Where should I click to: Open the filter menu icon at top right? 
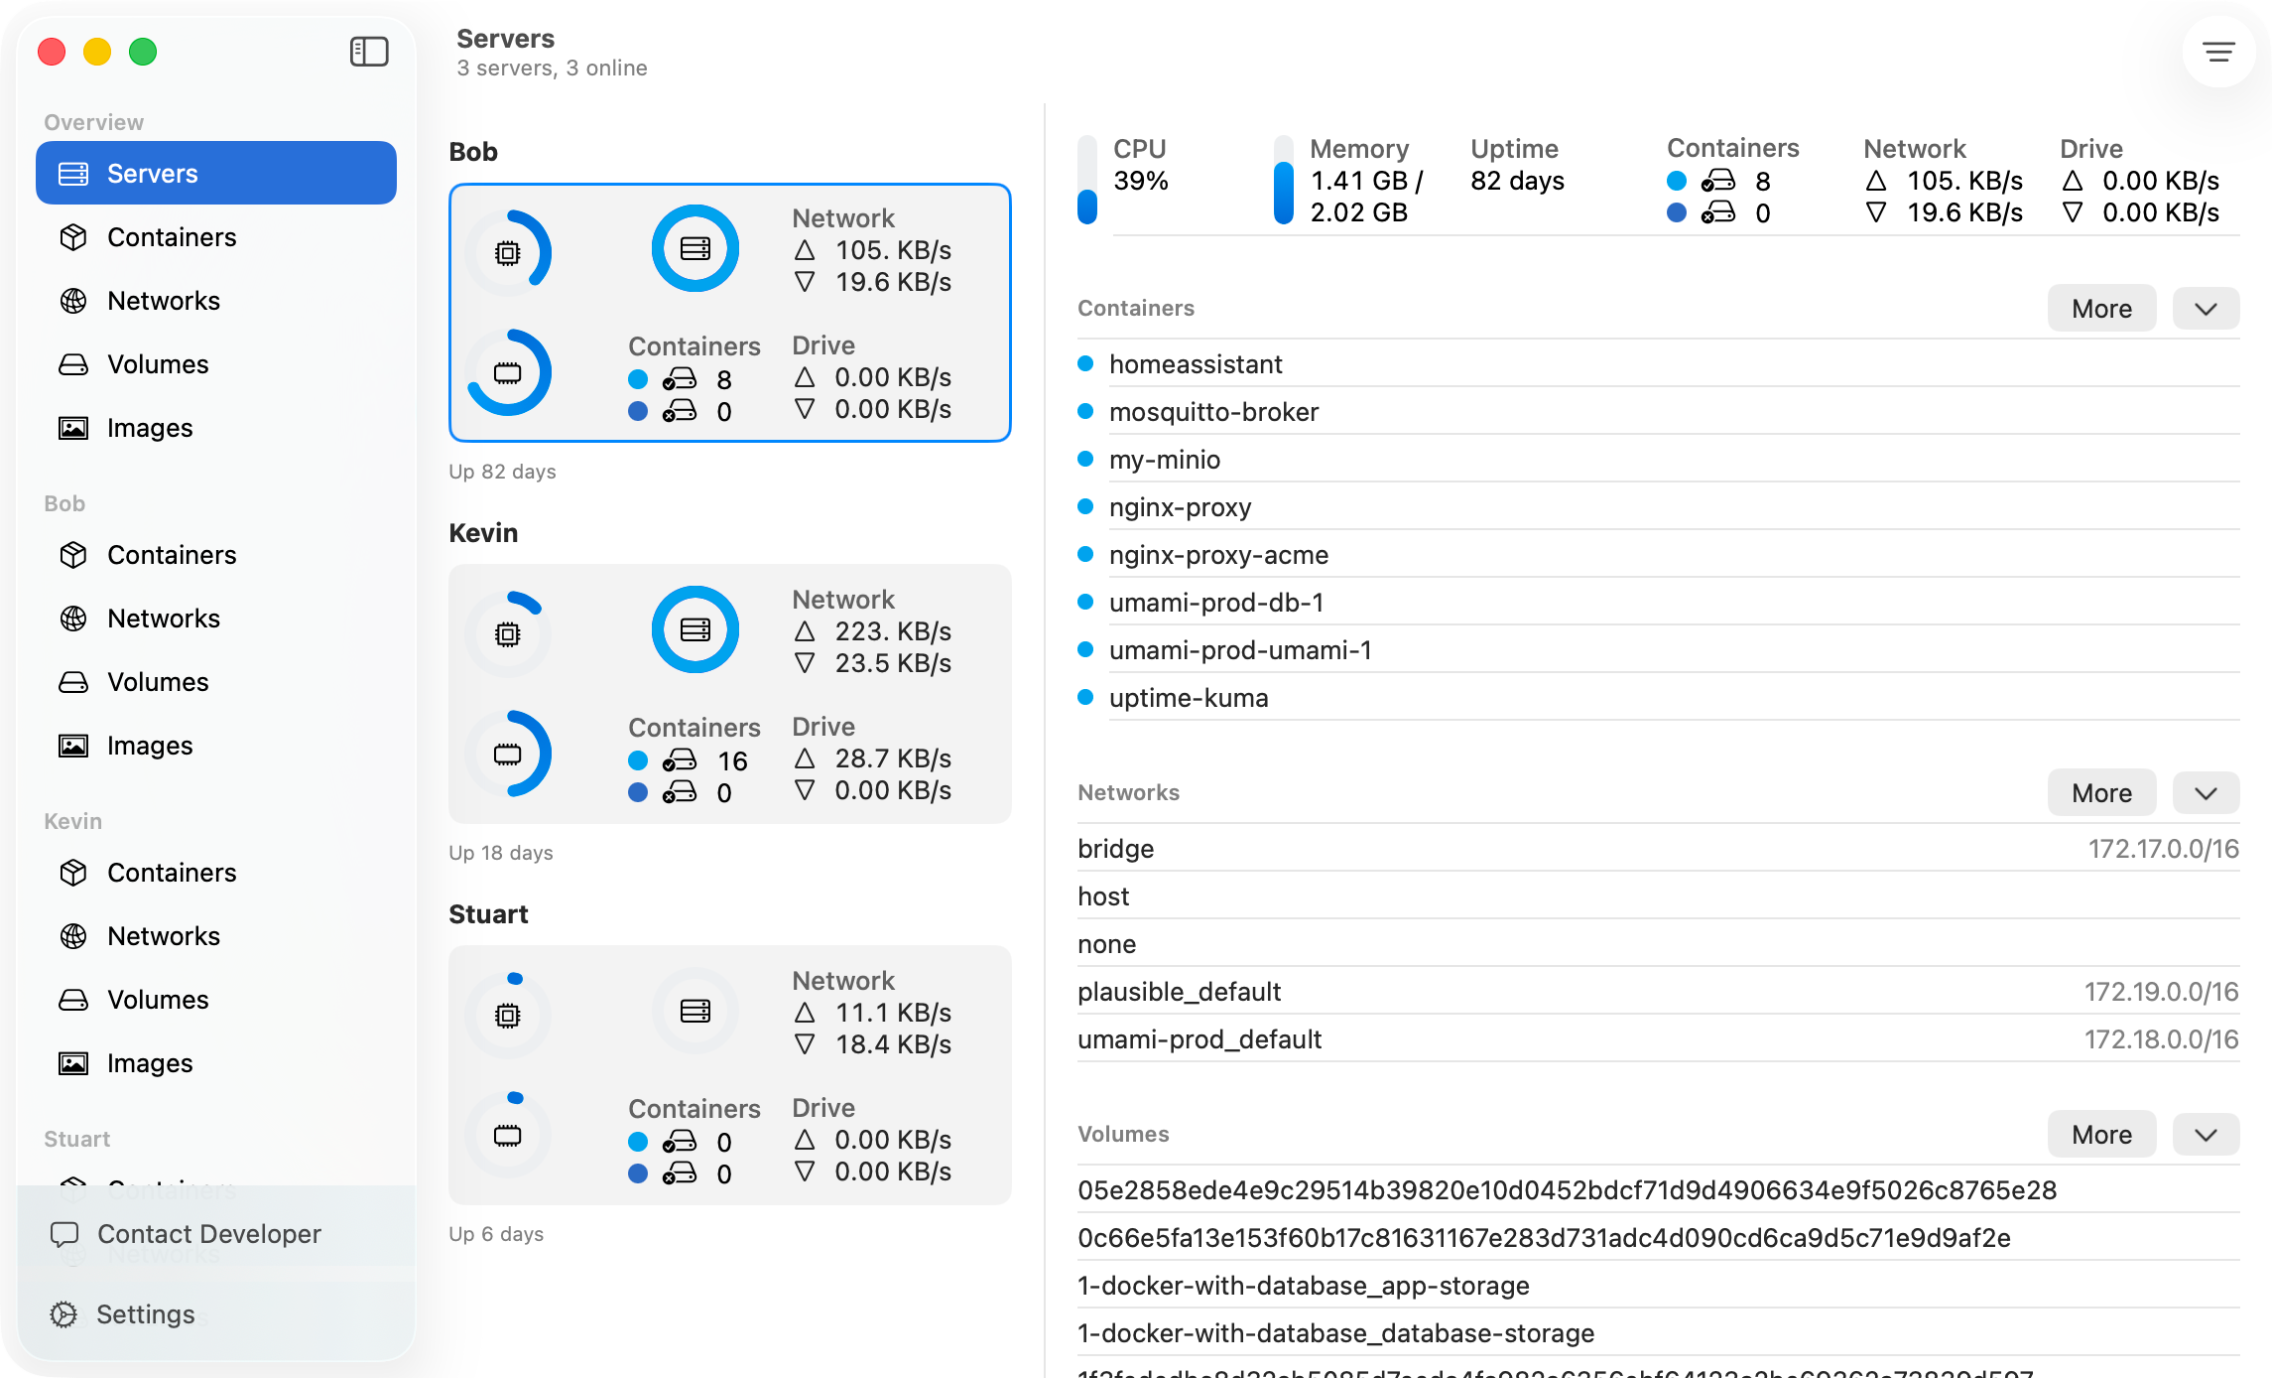pyautogui.click(x=2218, y=52)
